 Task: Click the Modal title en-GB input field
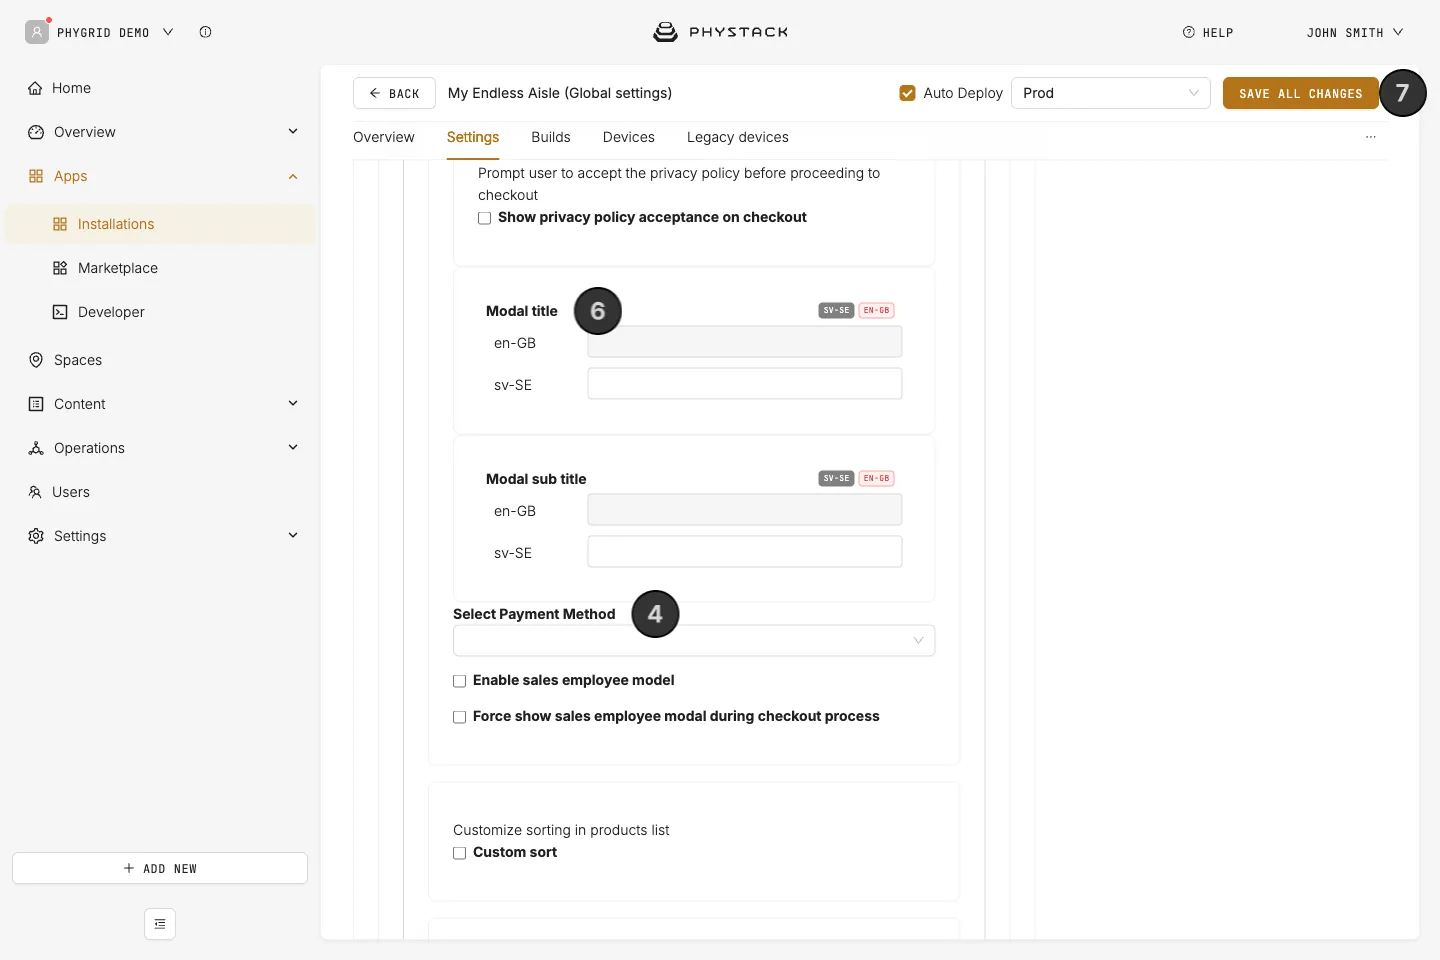pos(745,342)
